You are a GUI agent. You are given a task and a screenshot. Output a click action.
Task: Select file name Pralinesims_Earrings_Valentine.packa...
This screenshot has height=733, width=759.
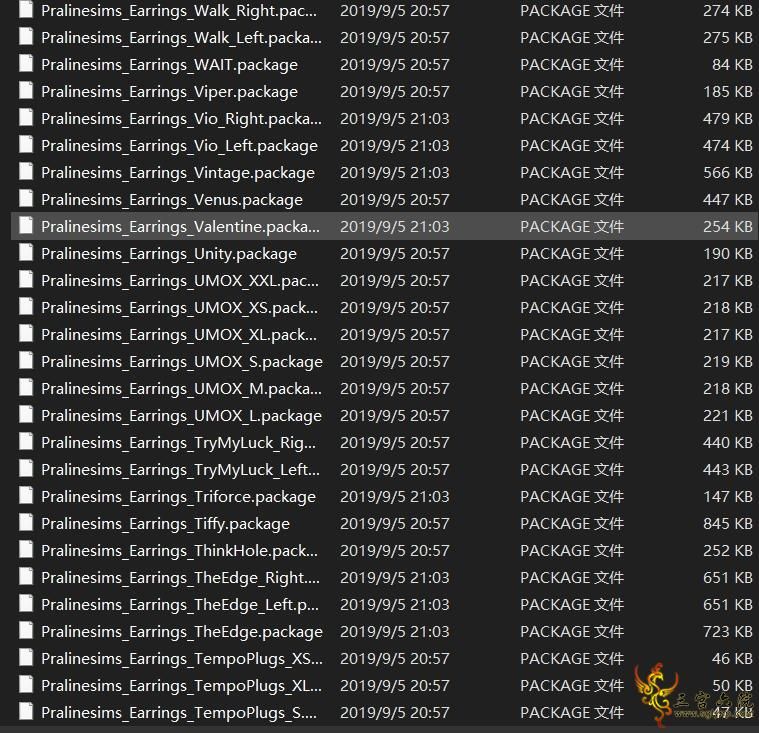pyautogui.click(x=181, y=227)
